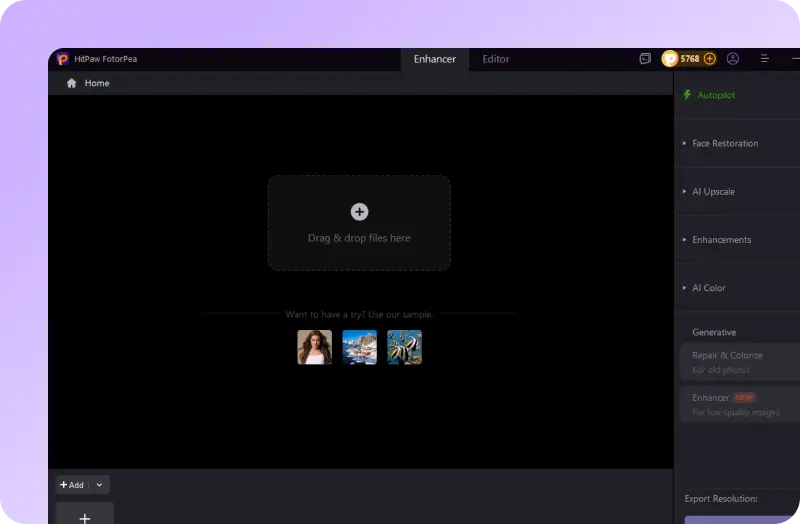Image resolution: width=800 pixels, height=524 pixels.
Task: Click the Drag & drop files here area
Action: [x=359, y=223]
